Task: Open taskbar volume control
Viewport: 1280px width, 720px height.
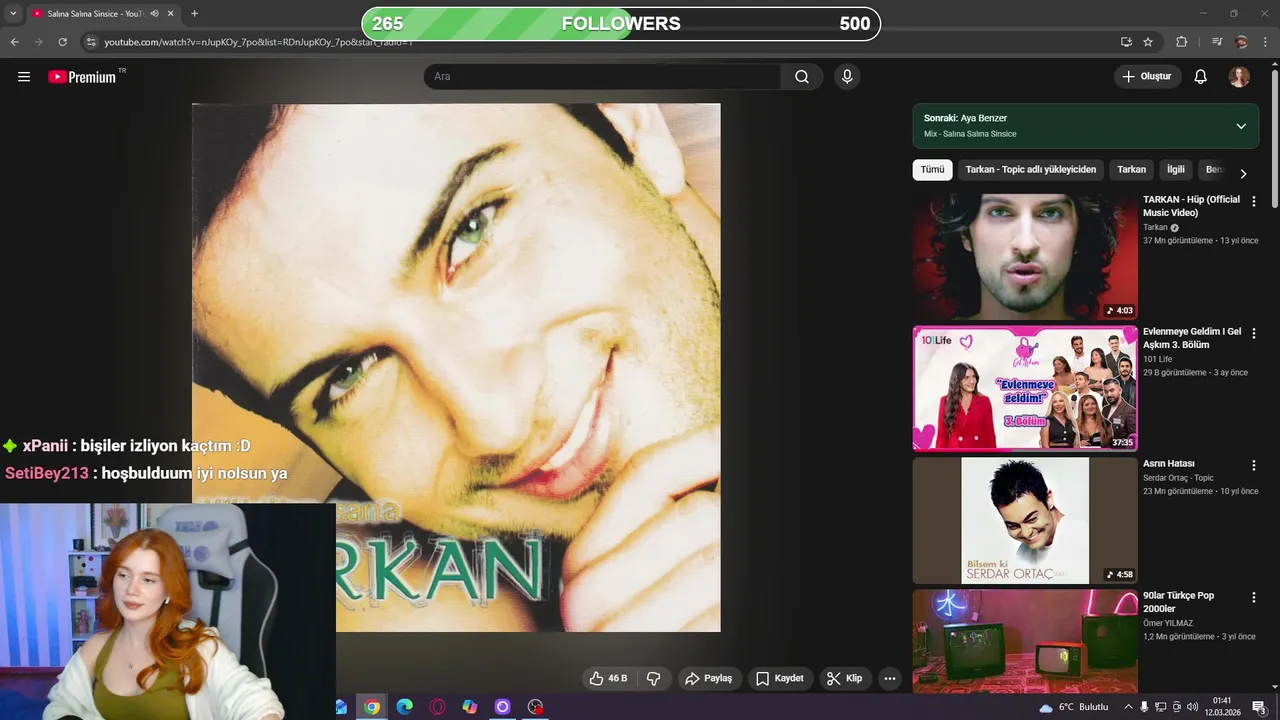Action: click(x=1192, y=707)
